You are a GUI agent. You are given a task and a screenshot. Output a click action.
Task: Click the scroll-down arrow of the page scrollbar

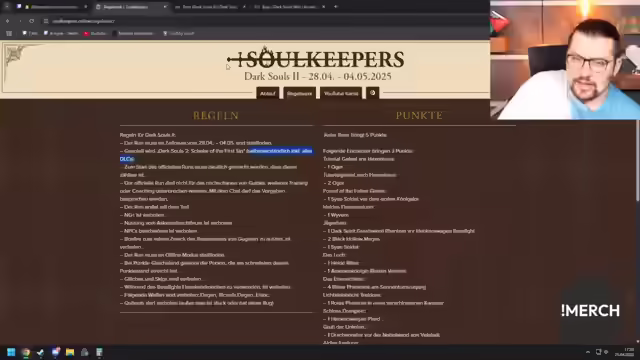point(638,342)
